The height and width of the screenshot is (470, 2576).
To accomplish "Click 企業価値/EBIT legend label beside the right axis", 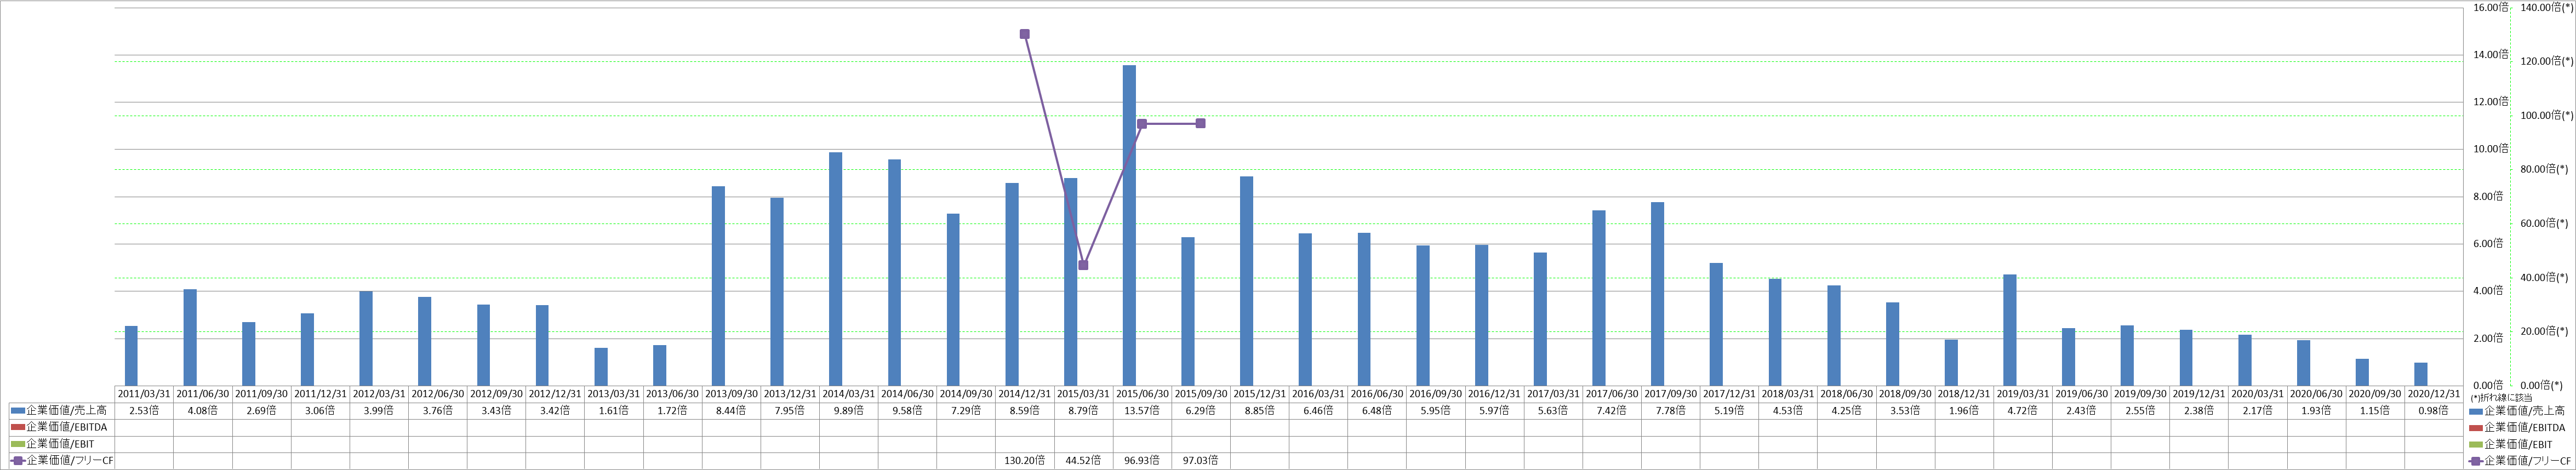I will coord(2517,444).
